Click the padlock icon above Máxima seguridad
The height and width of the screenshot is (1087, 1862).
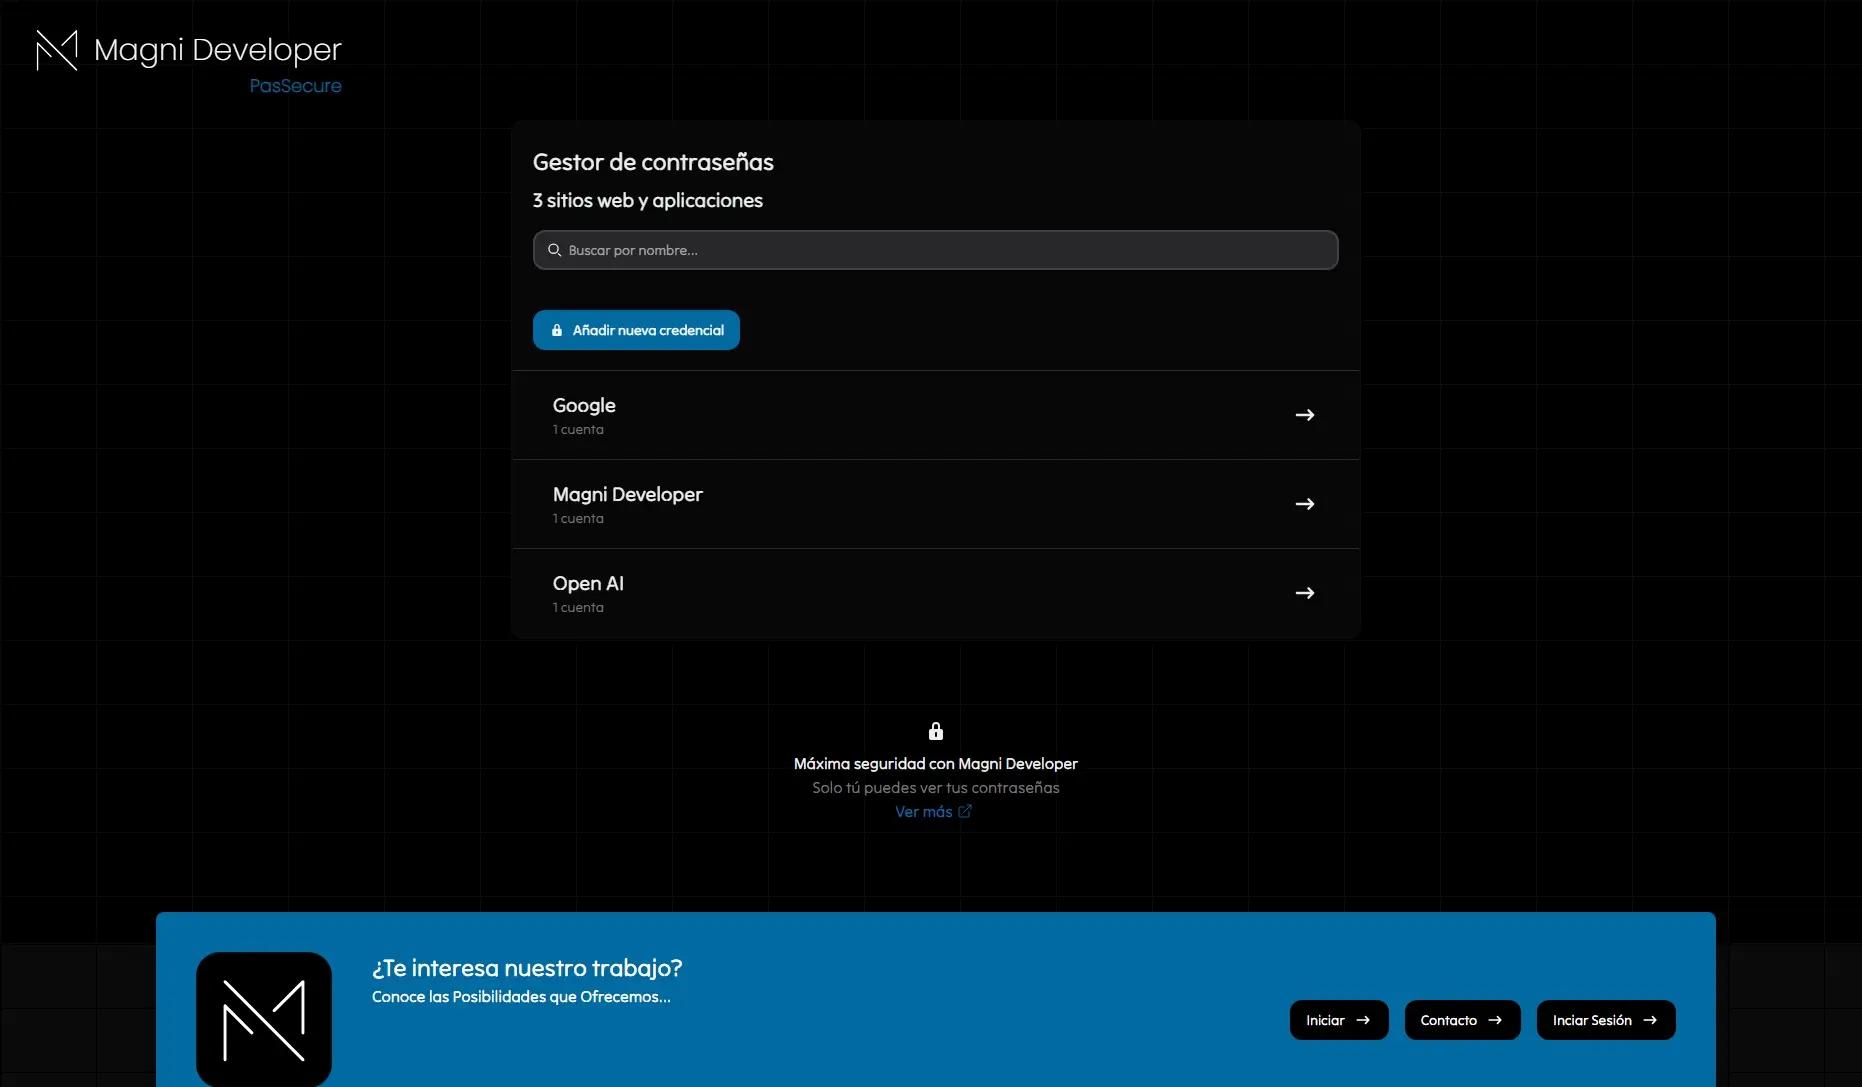[936, 731]
